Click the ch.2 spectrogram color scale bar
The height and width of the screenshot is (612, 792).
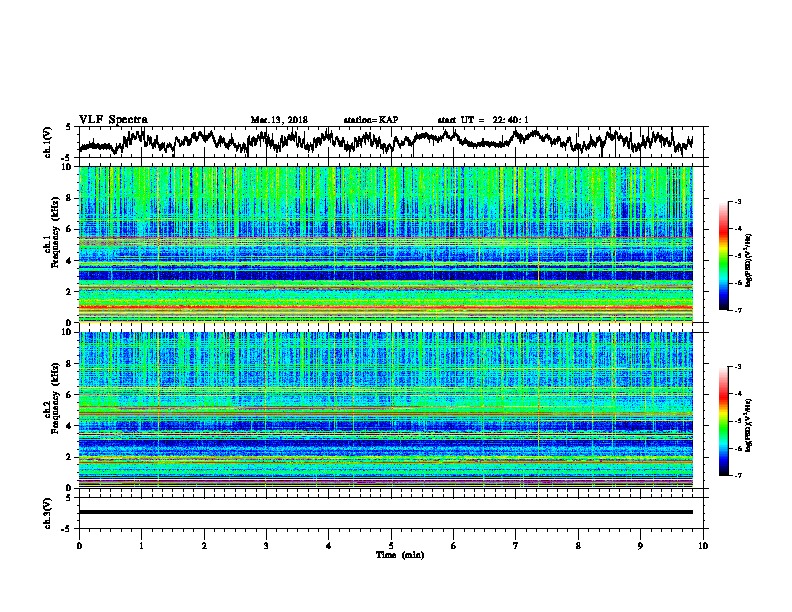coord(724,421)
